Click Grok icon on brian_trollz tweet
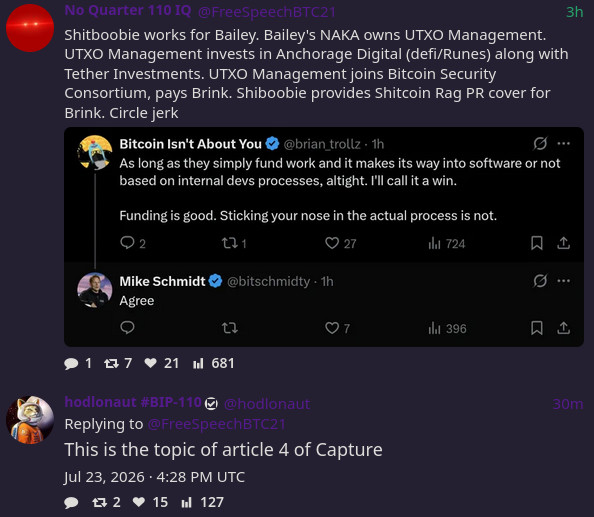 point(540,144)
